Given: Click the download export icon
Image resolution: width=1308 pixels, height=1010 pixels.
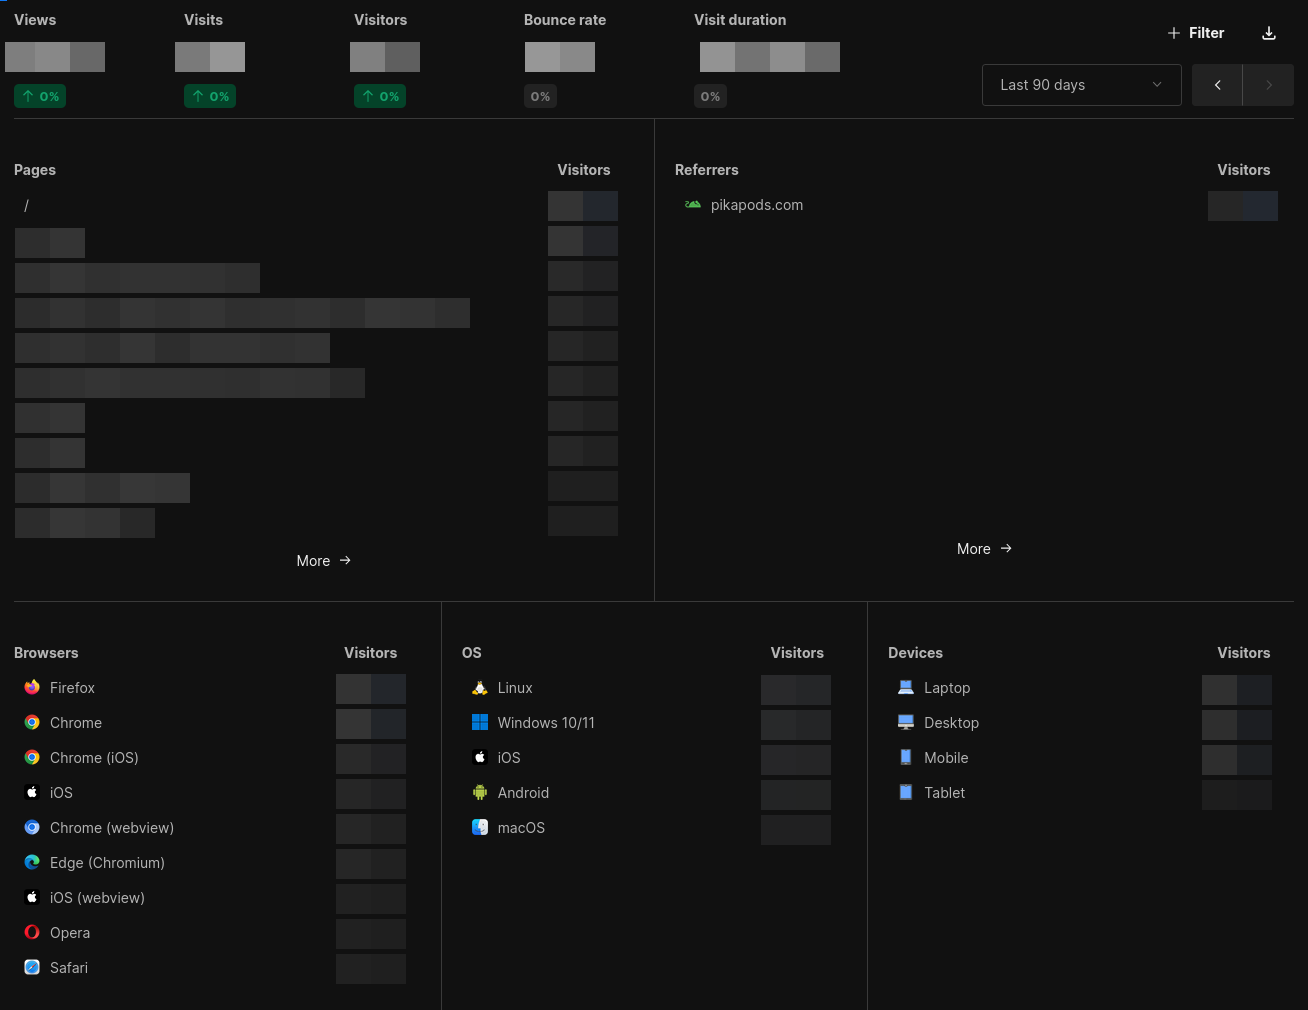Looking at the screenshot, I should click(x=1269, y=32).
